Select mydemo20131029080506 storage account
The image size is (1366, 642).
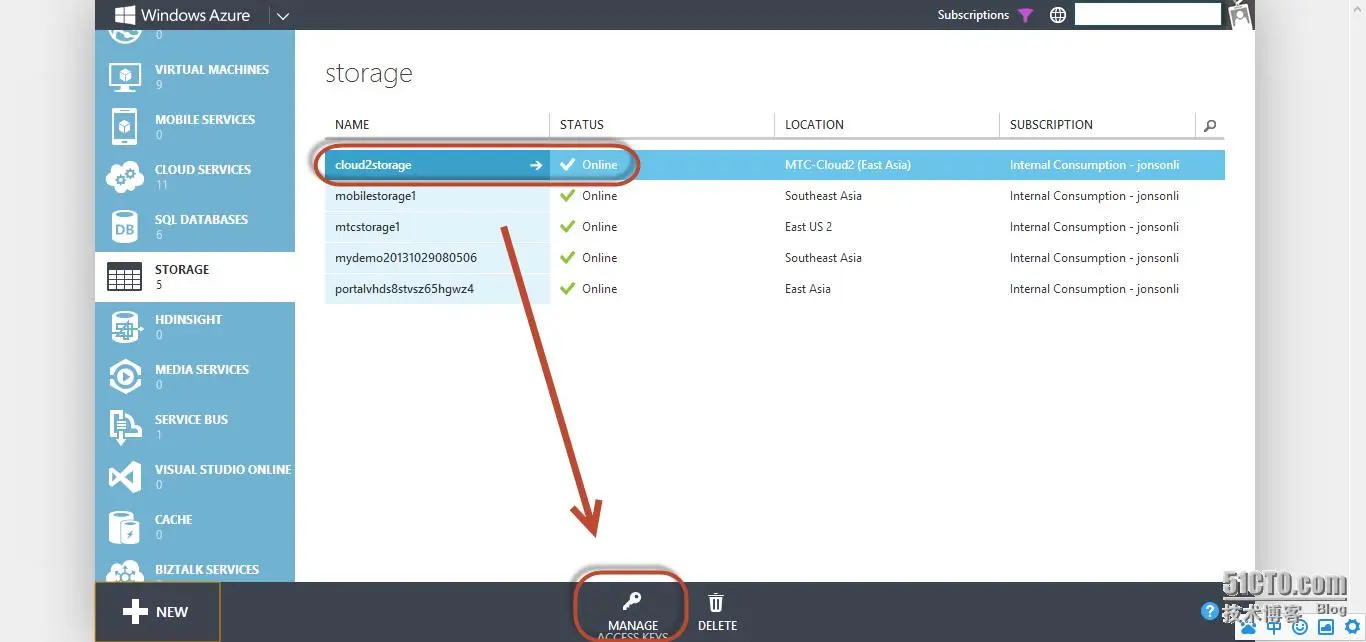[406, 258]
